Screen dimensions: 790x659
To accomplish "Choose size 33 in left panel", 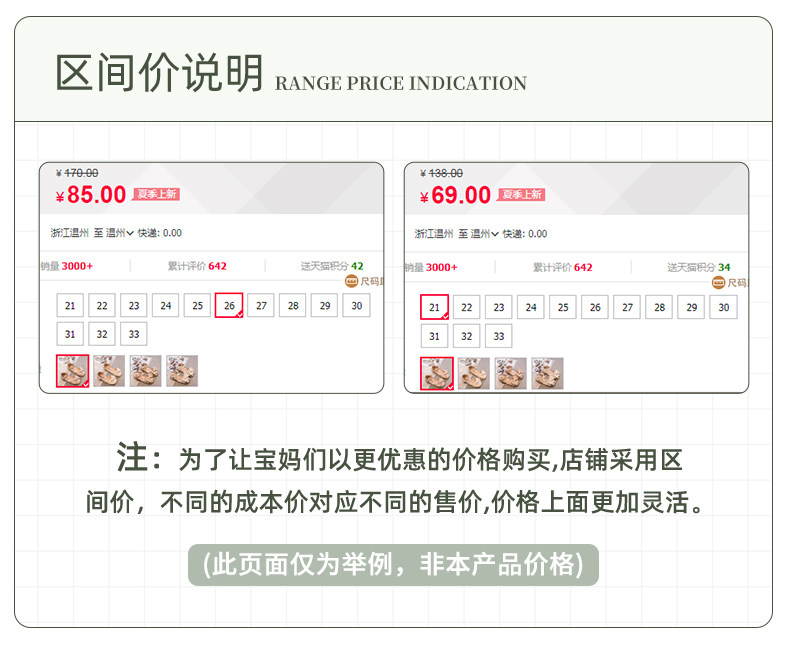I will click(x=133, y=334).
